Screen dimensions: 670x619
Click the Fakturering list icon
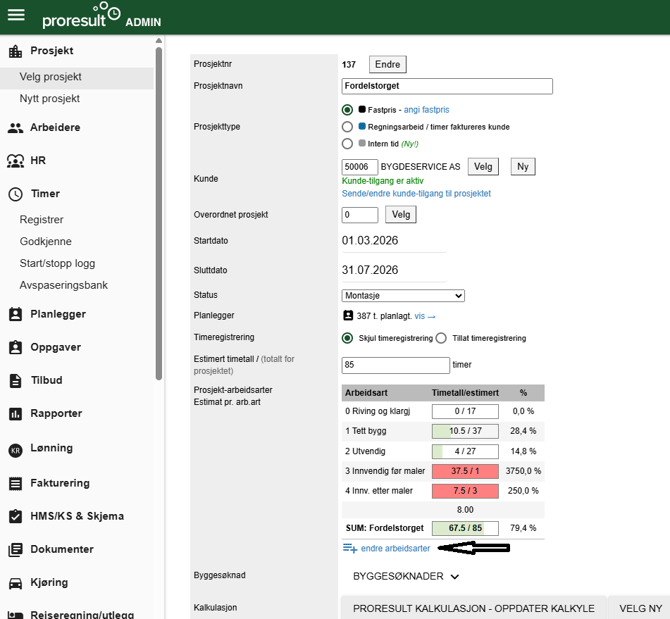(15, 484)
